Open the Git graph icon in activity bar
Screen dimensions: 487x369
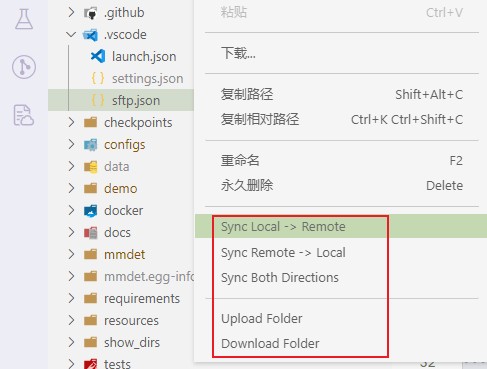coord(24,67)
